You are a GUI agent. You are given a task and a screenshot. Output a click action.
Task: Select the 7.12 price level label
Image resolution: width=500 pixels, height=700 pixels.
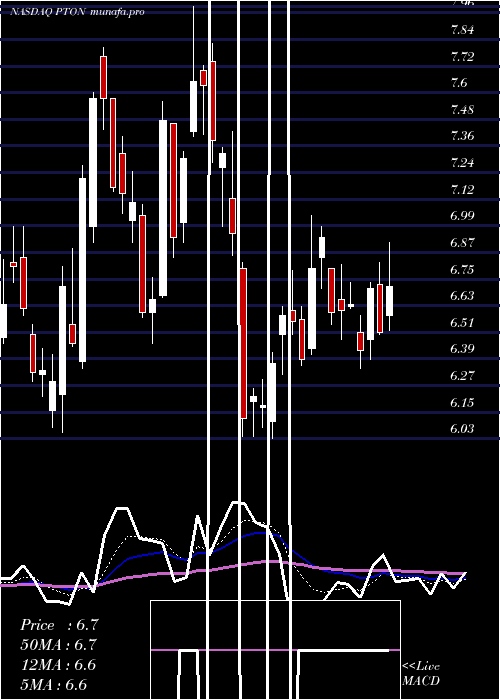462,190
